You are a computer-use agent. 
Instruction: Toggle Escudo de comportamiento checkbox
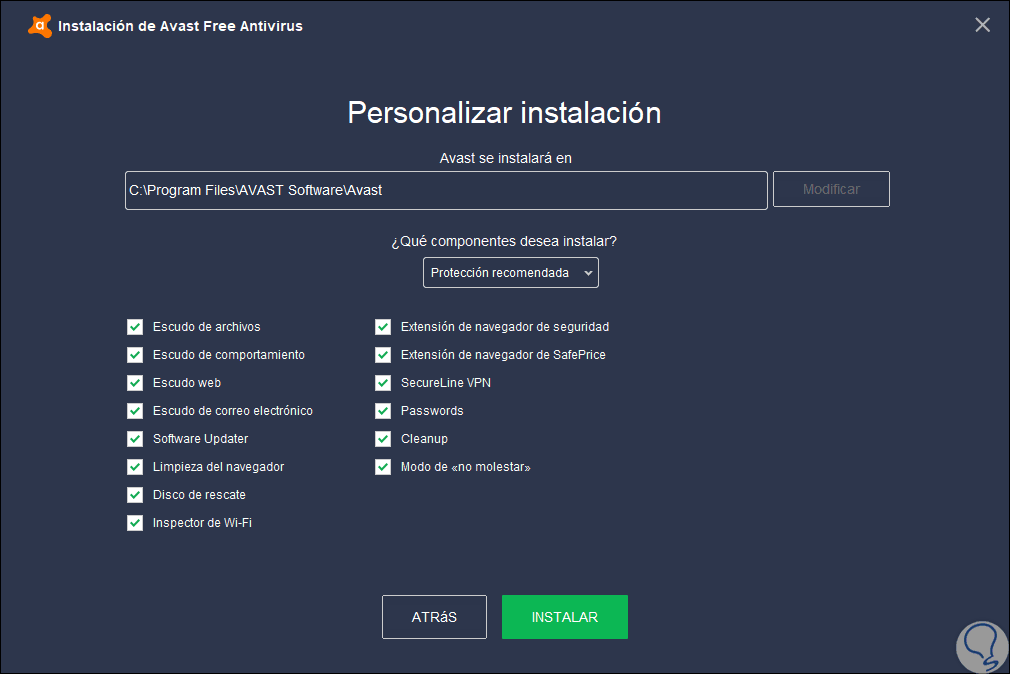[135, 355]
